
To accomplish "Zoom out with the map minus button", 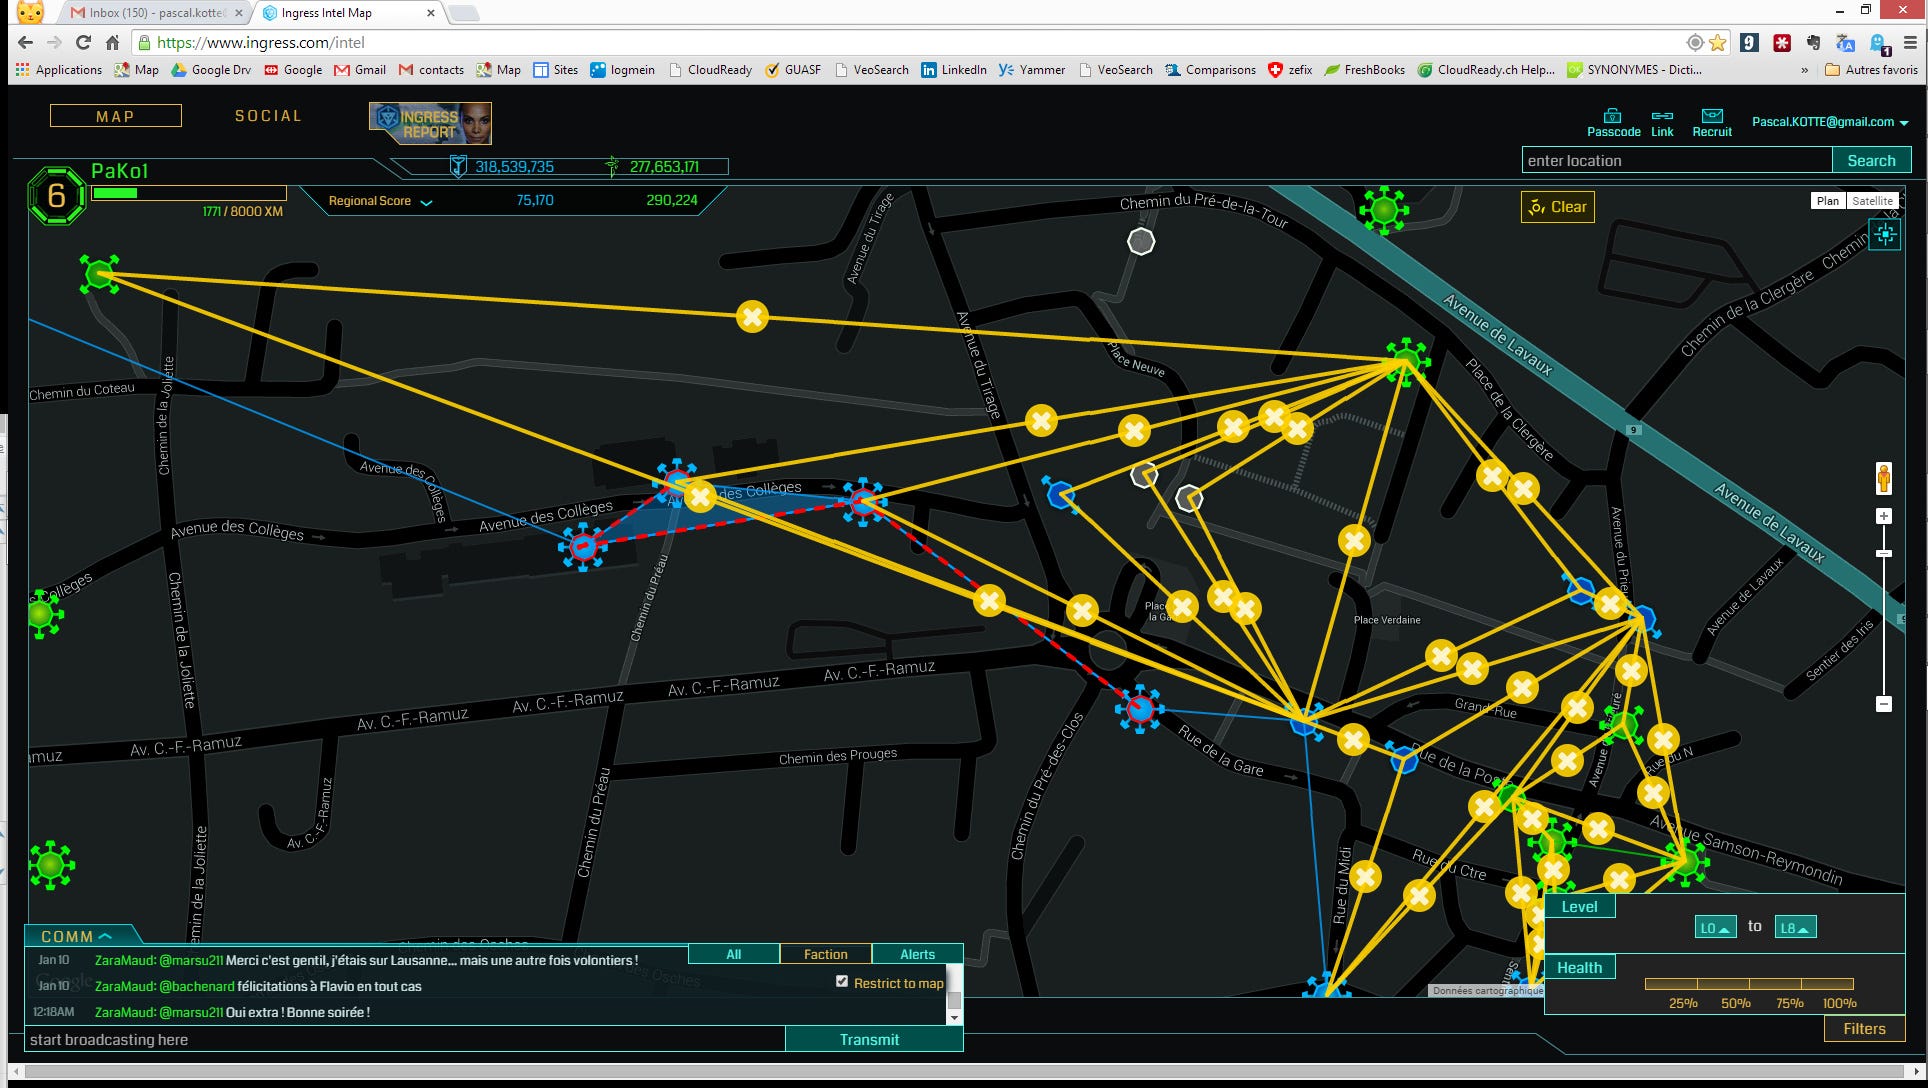I will point(1884,704).
